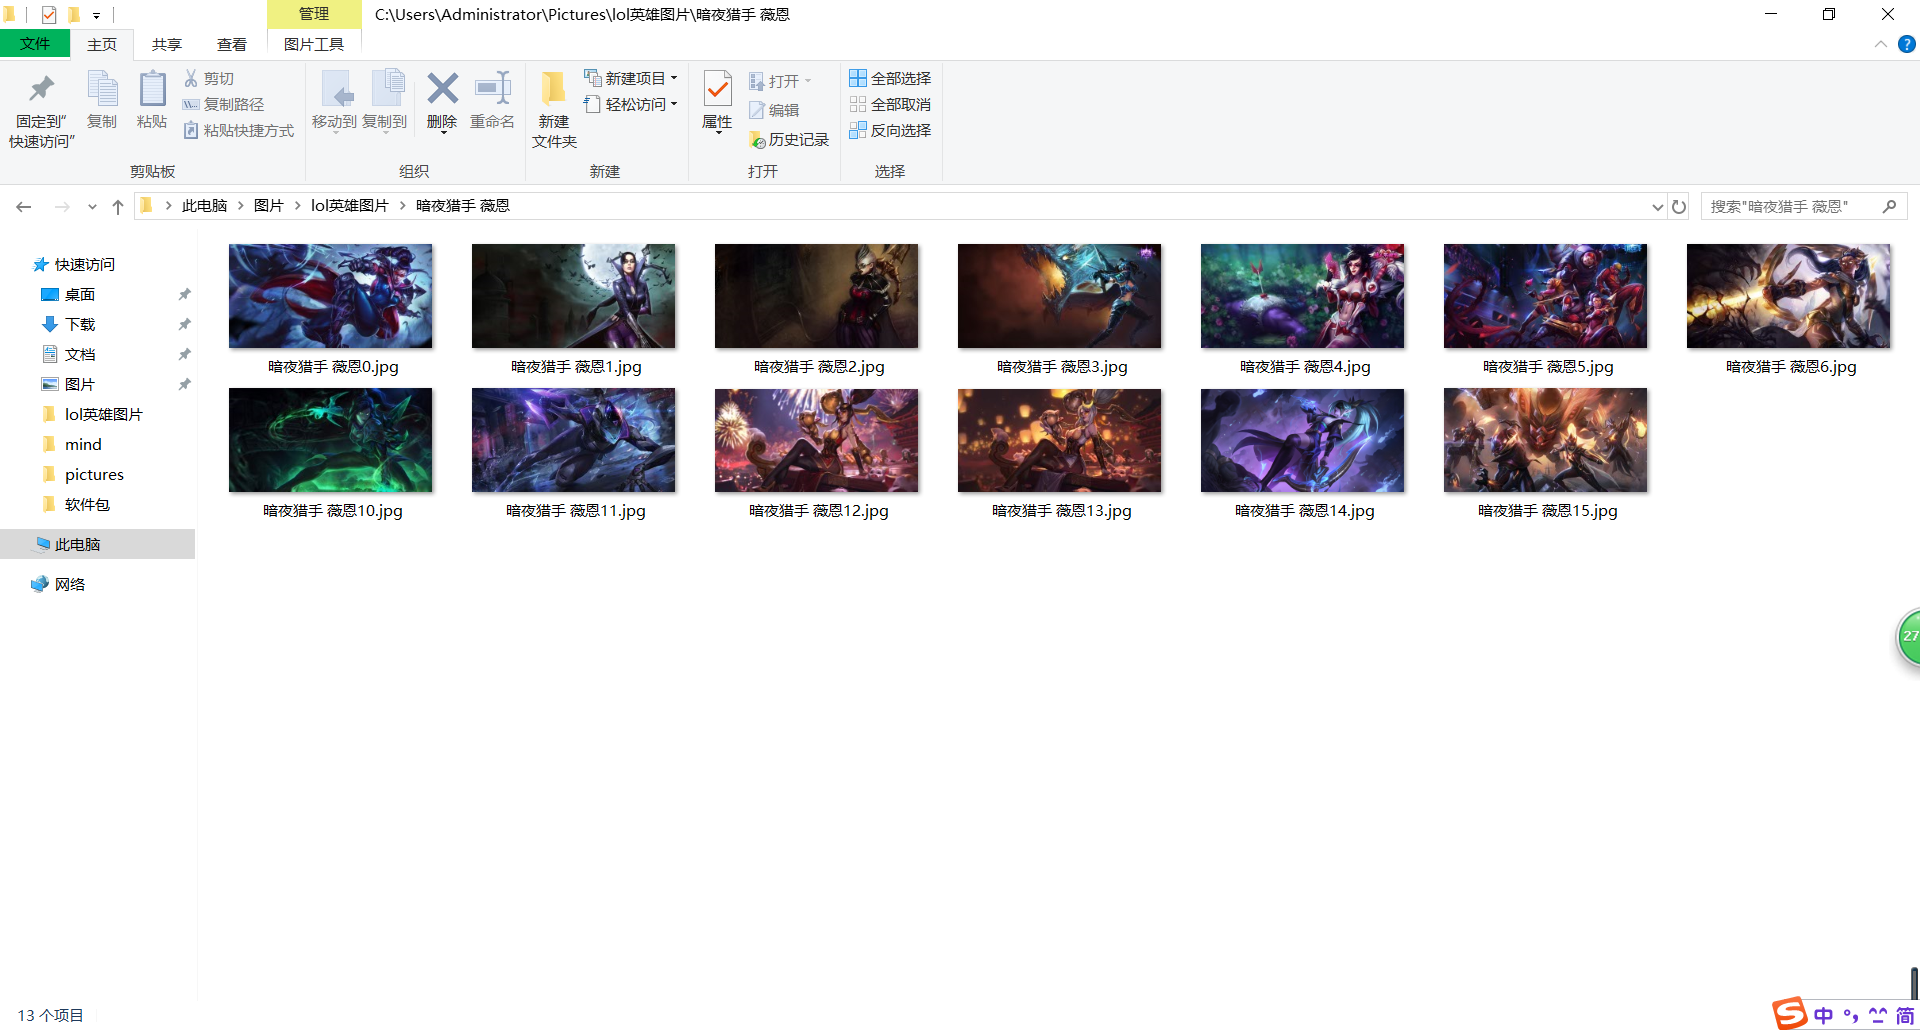Open the Picture Tools (图片工具) tab
The width and height of the screenshot is (1920, 1030).
tap(314, 44)
